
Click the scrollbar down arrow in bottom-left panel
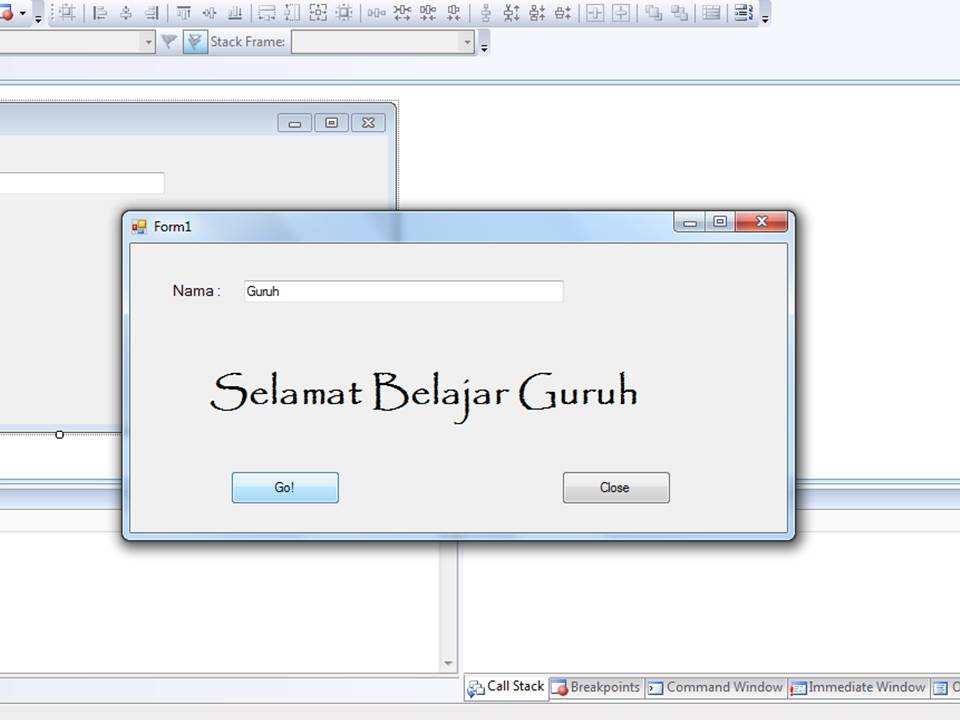[448, 664]
